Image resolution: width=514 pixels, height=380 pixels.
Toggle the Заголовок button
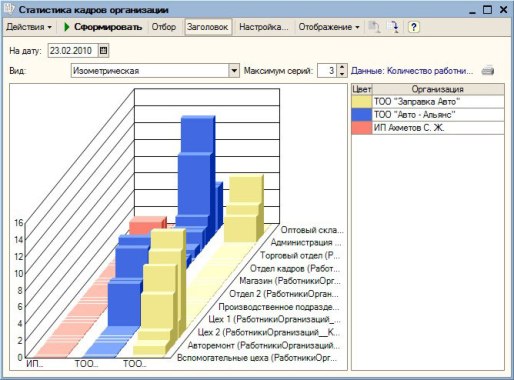[207, 27]
